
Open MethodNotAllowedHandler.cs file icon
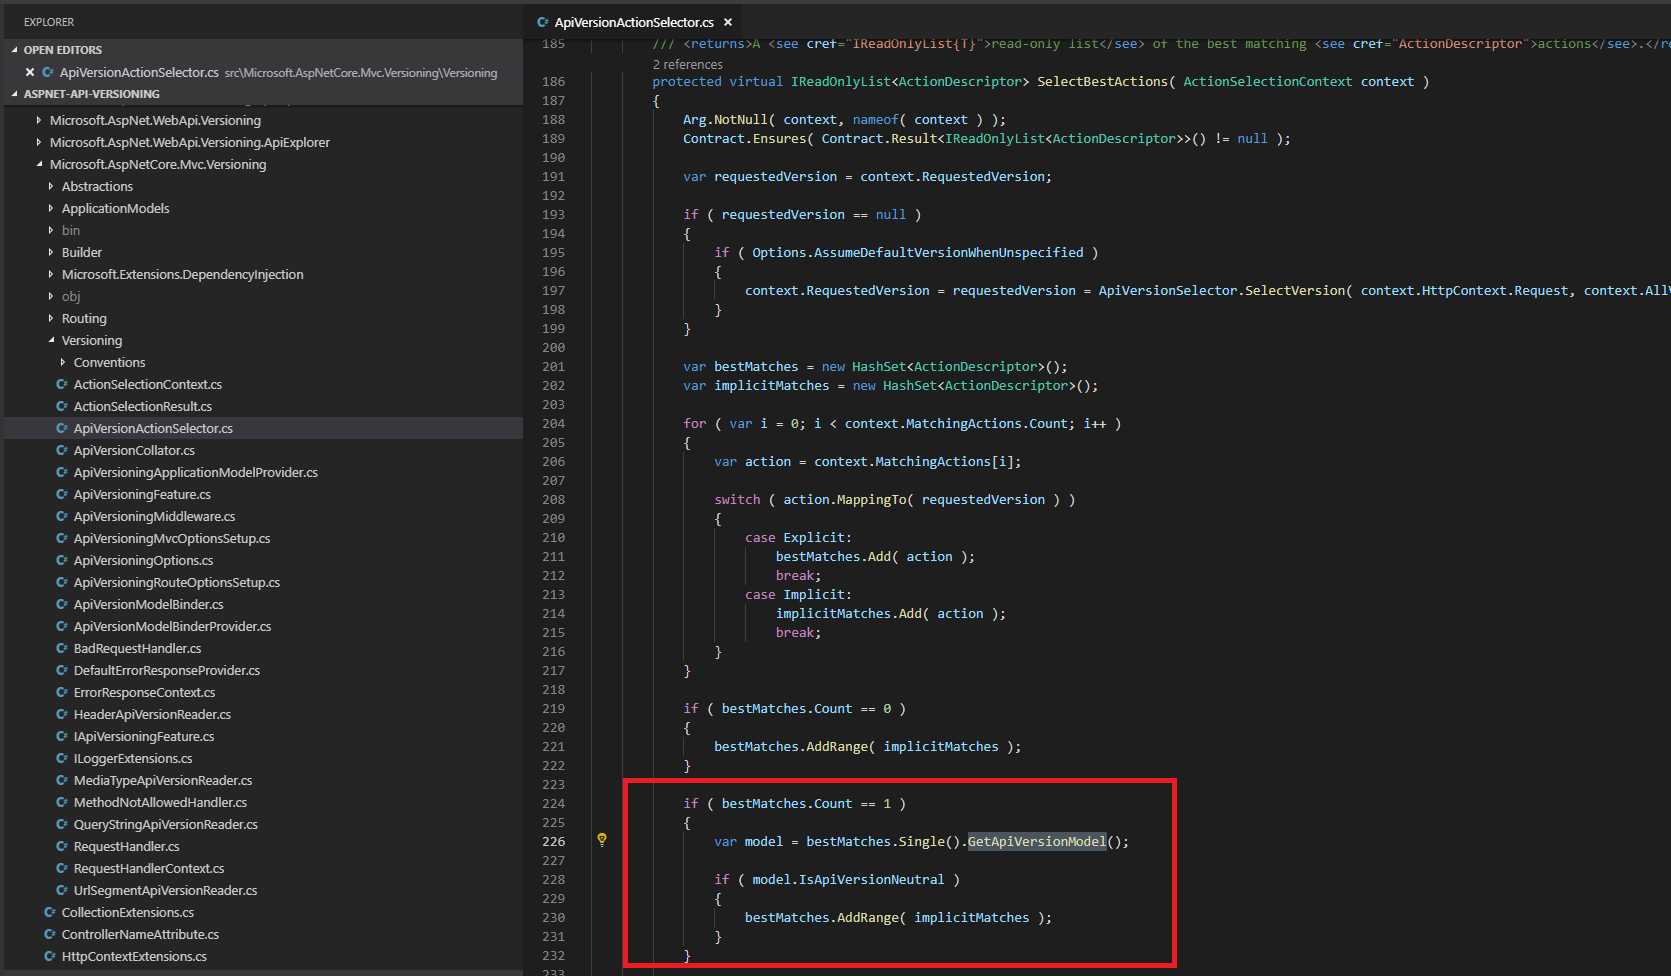click(62, 802)
